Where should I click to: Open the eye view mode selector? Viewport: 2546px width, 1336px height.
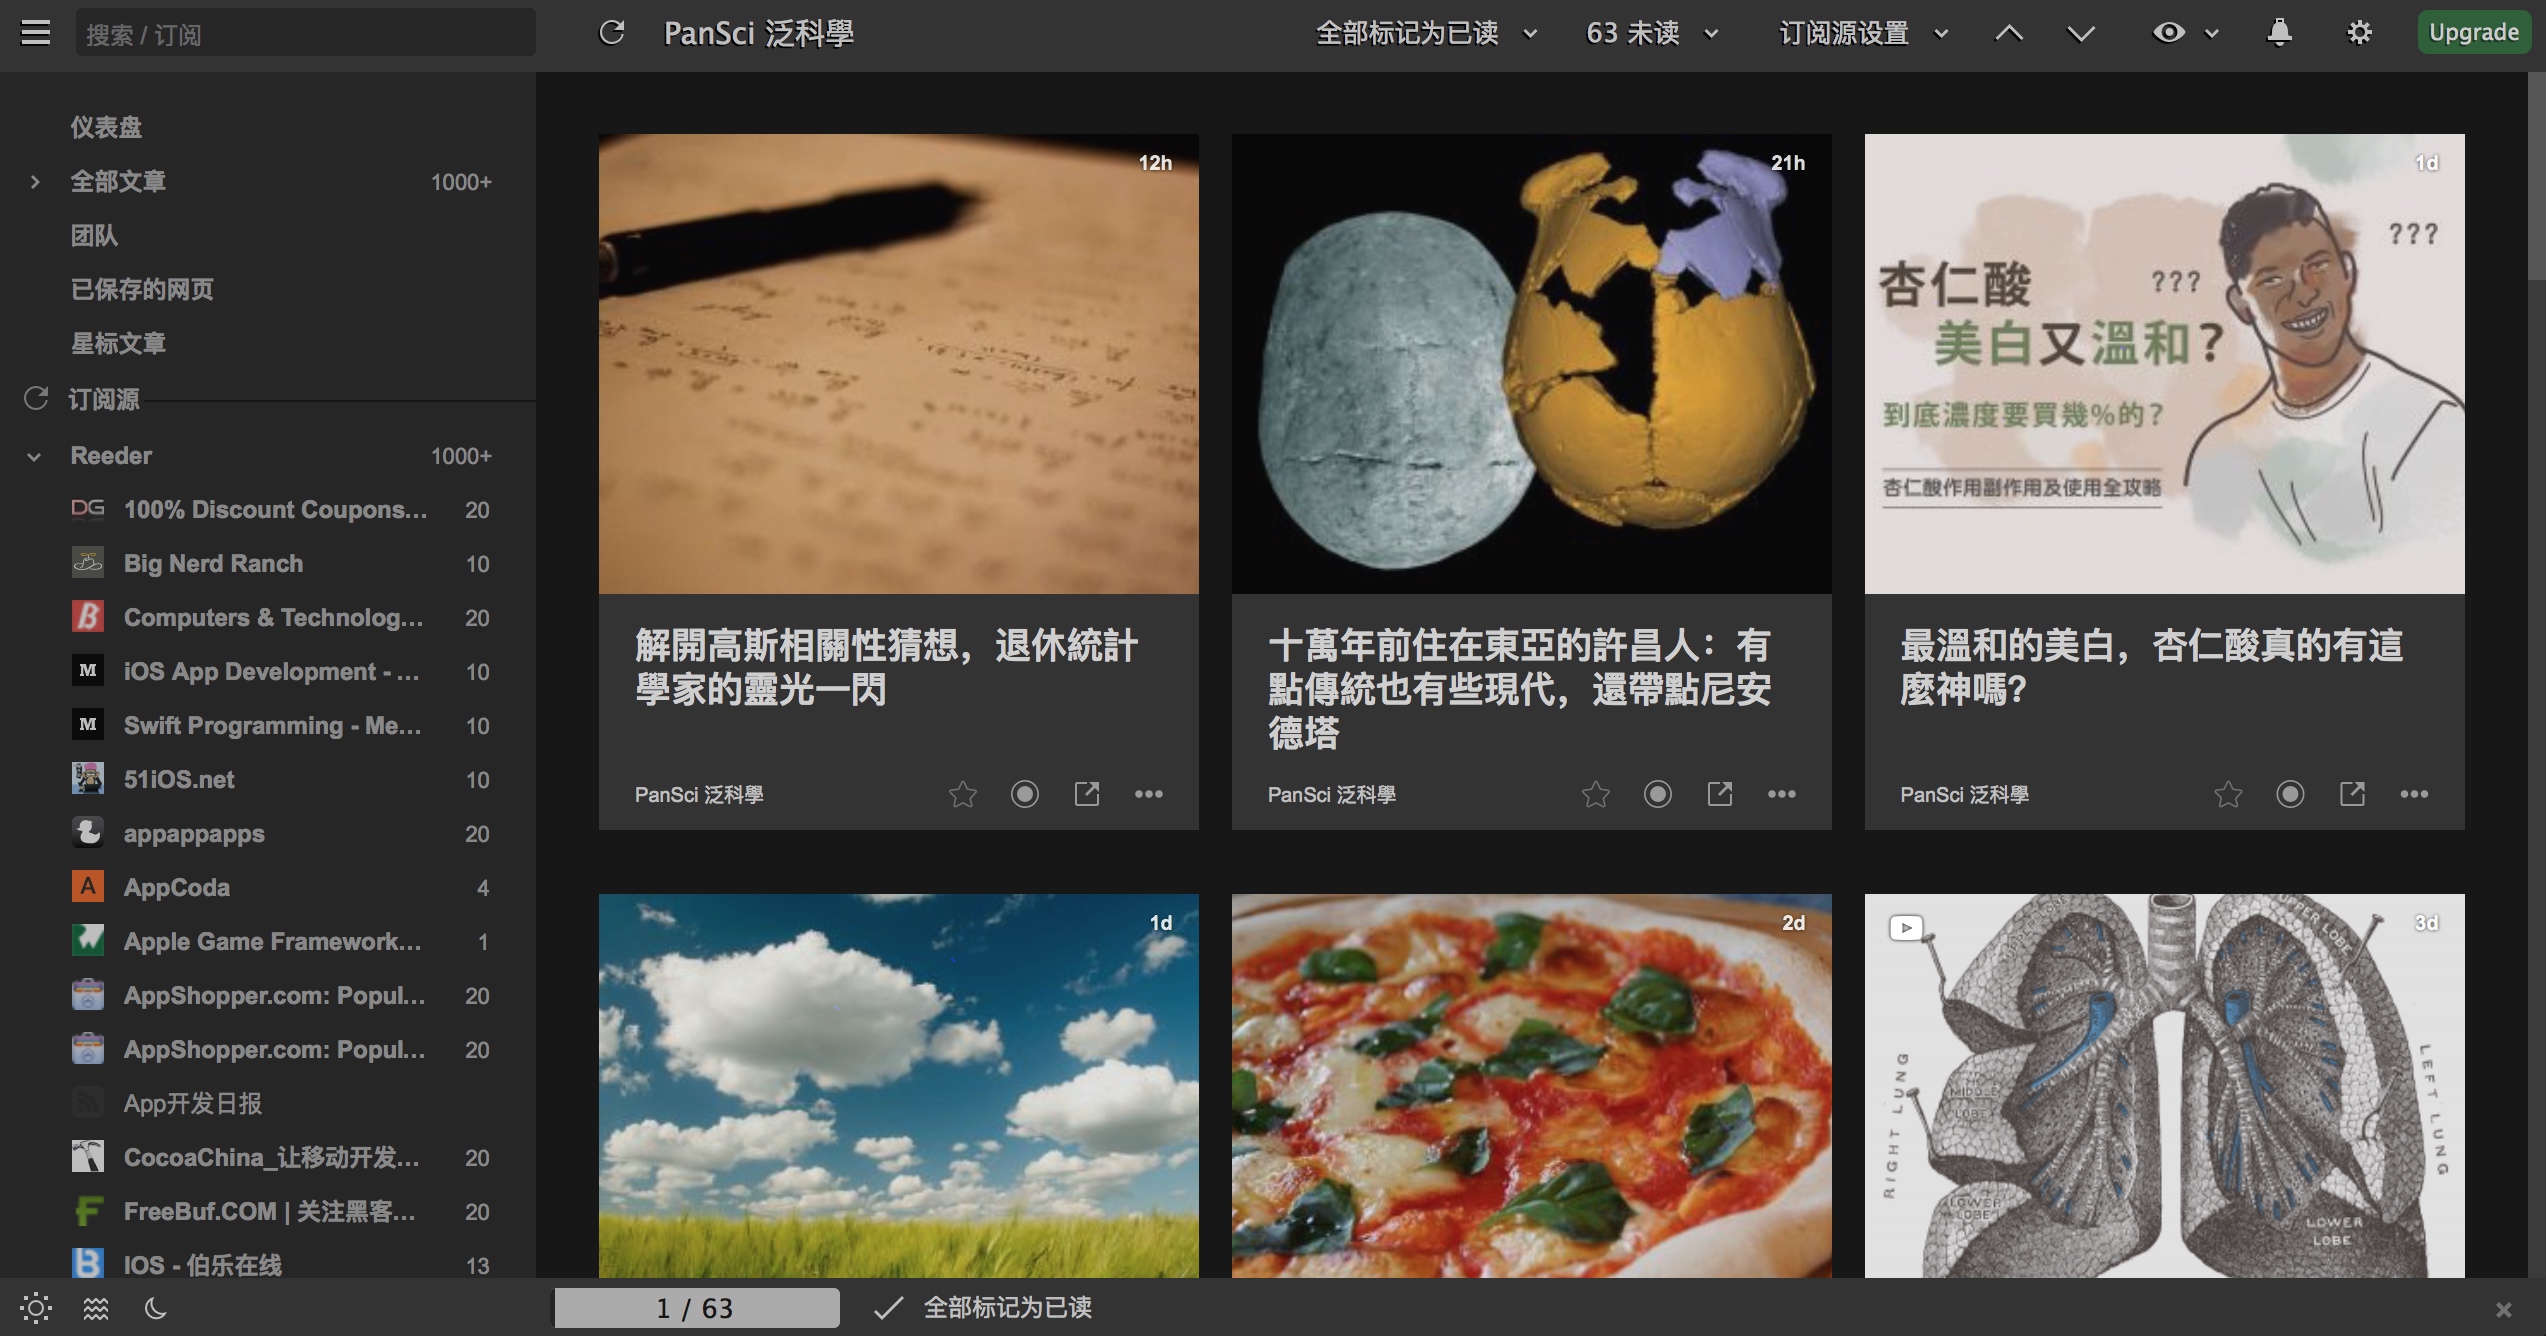coord(2168,33)
